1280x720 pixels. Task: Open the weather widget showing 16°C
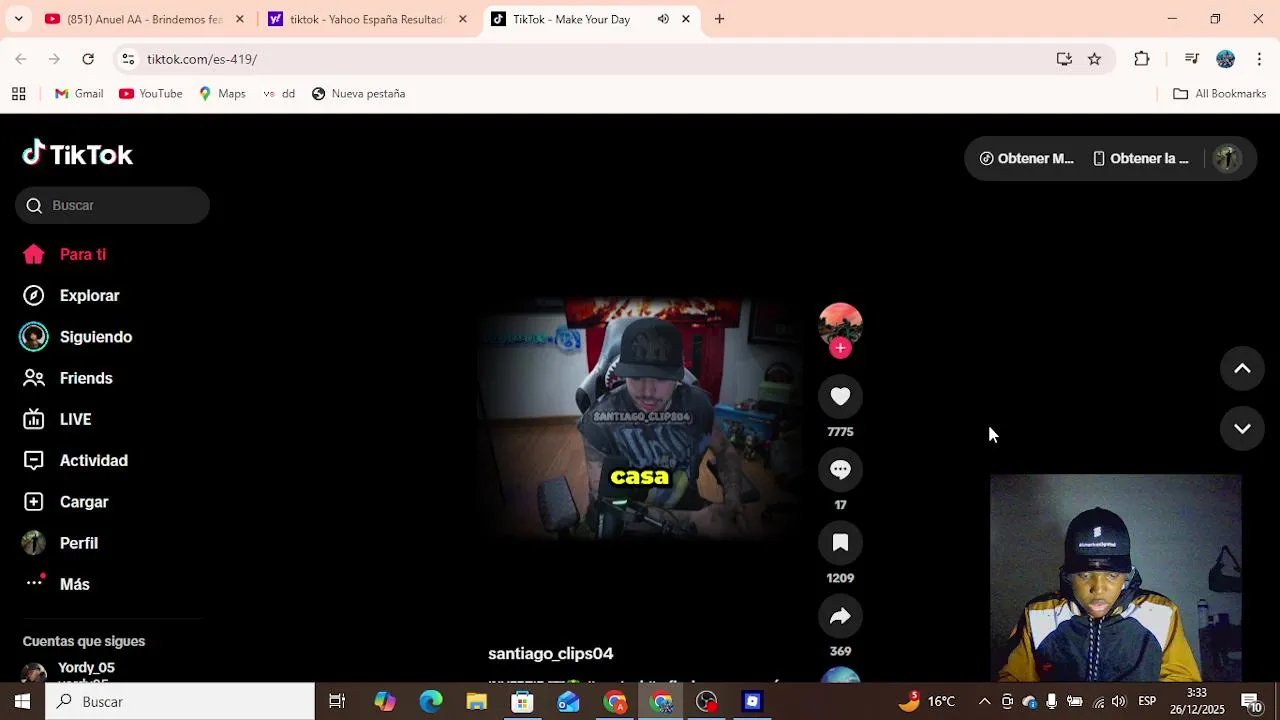coord(927,701)
